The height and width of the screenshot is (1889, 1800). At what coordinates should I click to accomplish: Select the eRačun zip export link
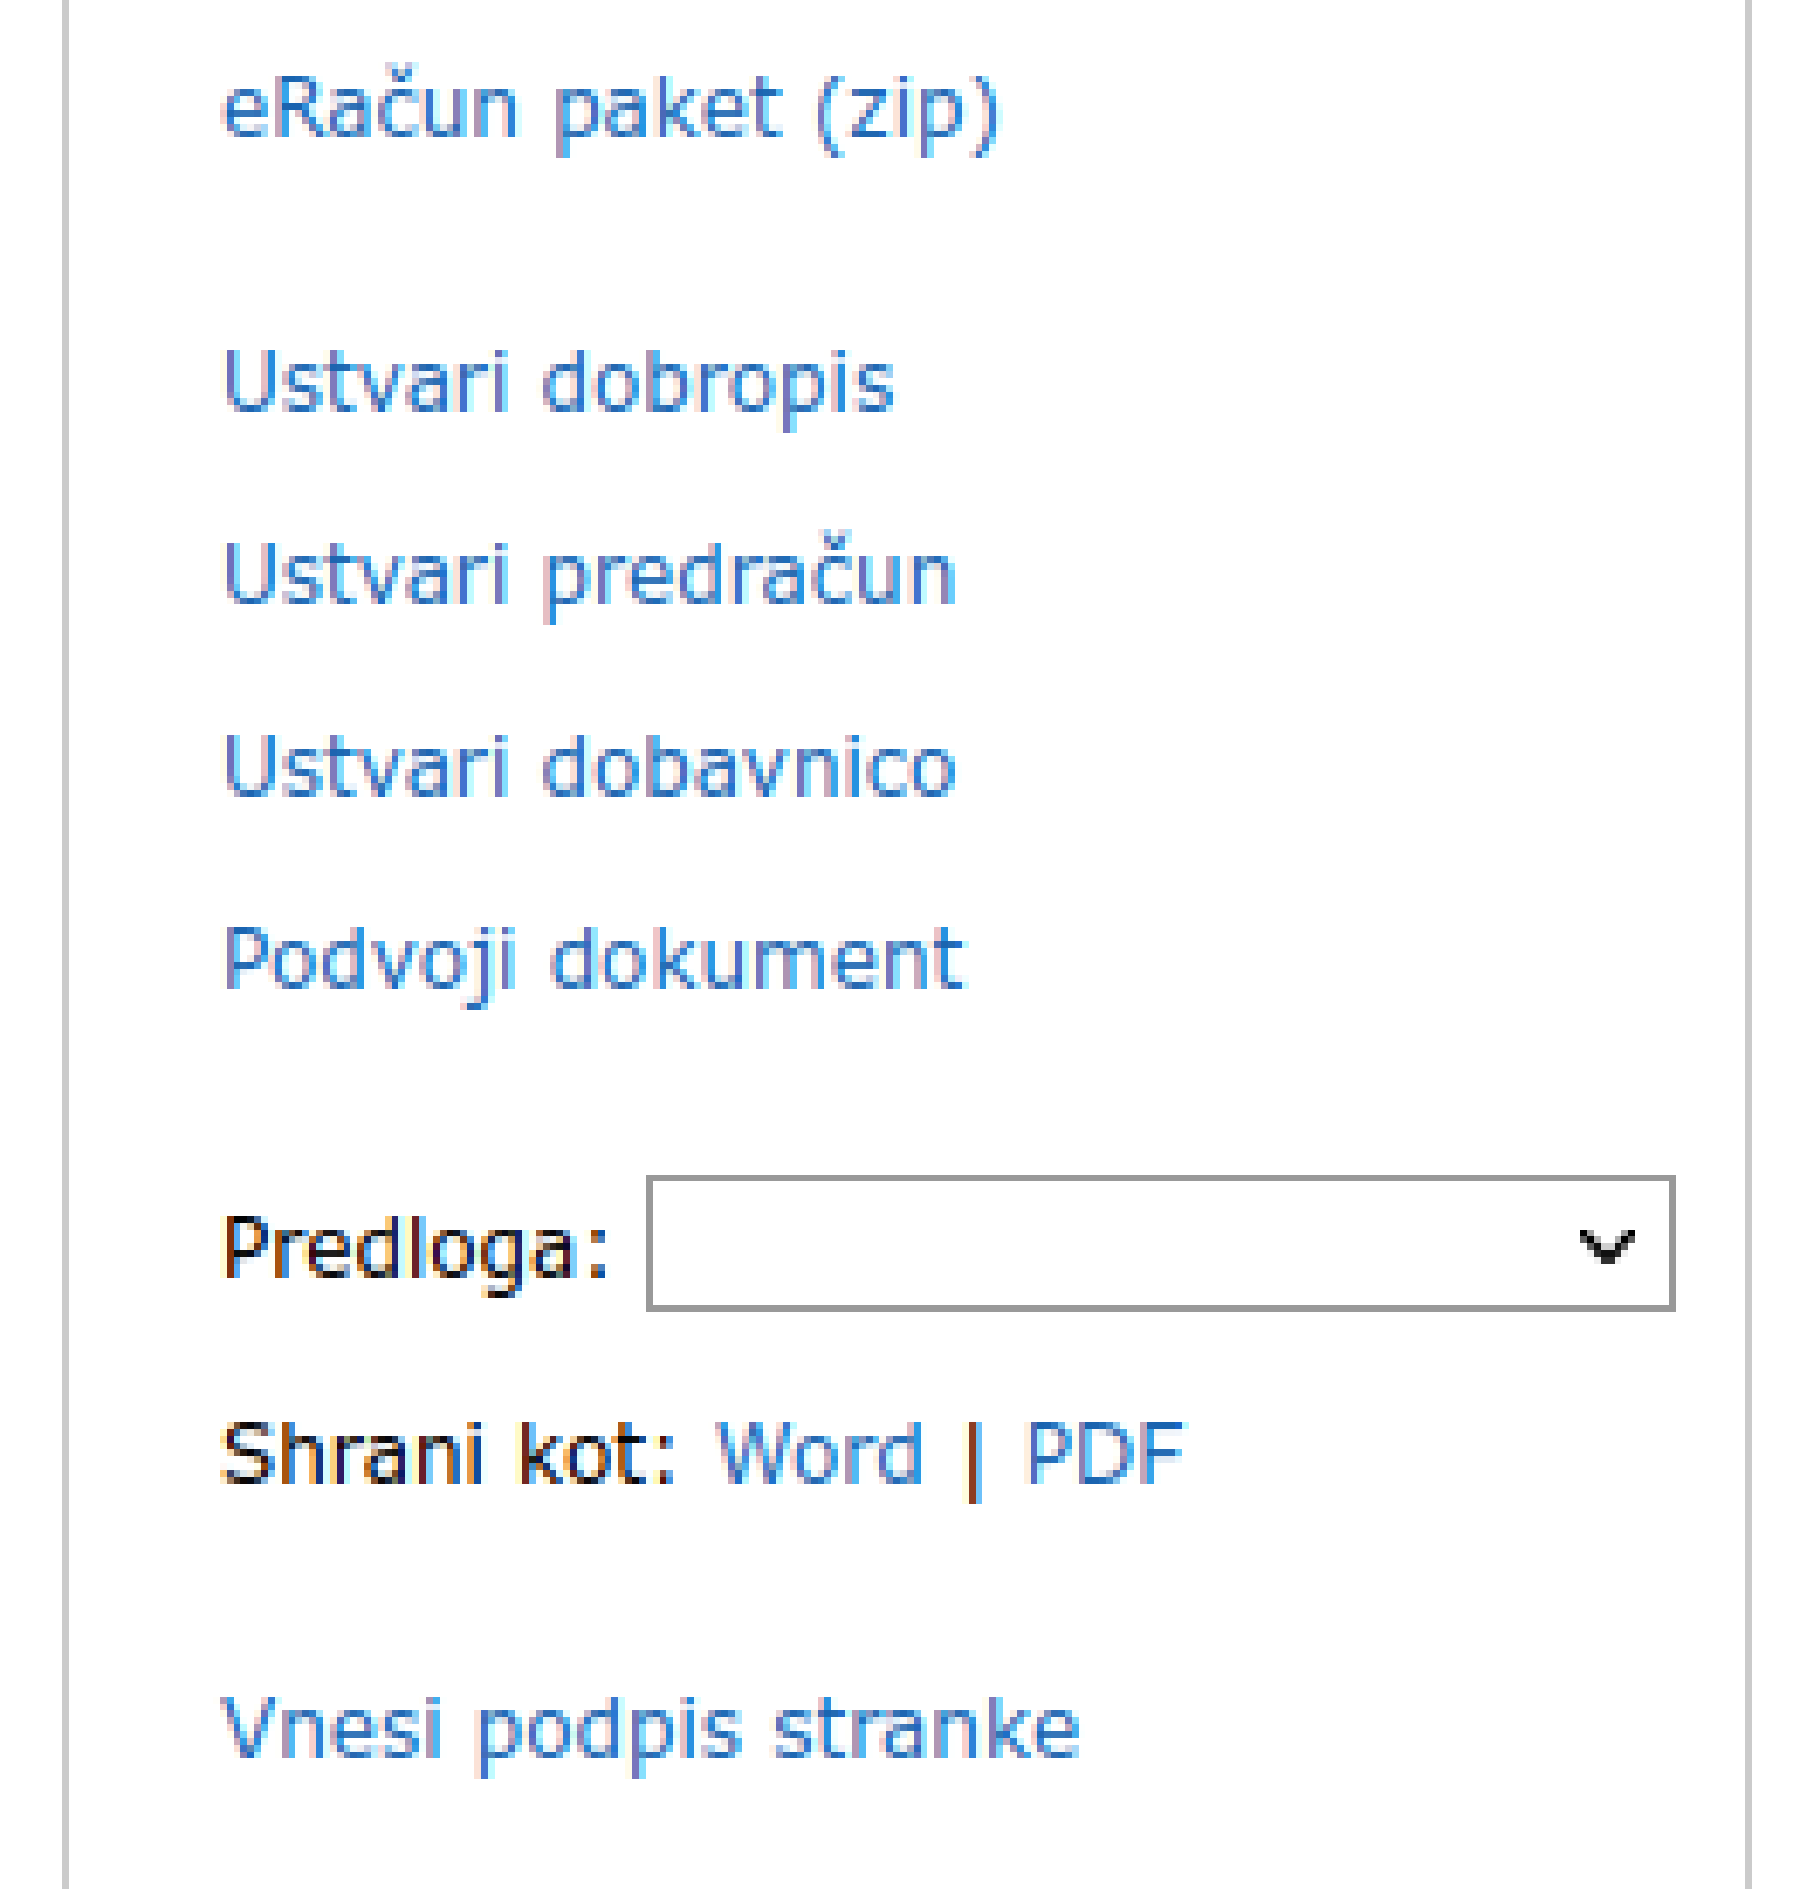[x=608, y=110]
